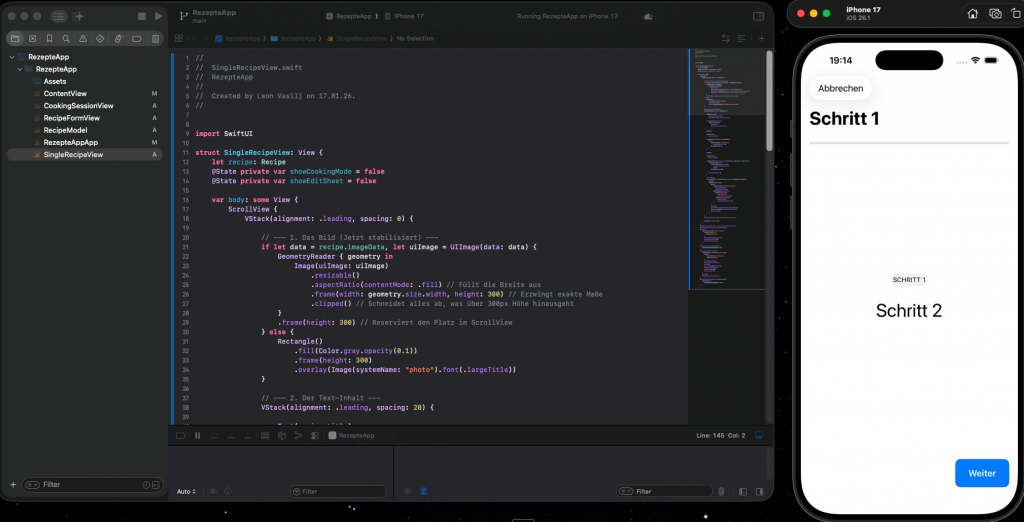Image resolution: width=1024 pixels, height=522 pixels.
Task: Open the Auto variables scope dropdown
Action: pos(185,492)
